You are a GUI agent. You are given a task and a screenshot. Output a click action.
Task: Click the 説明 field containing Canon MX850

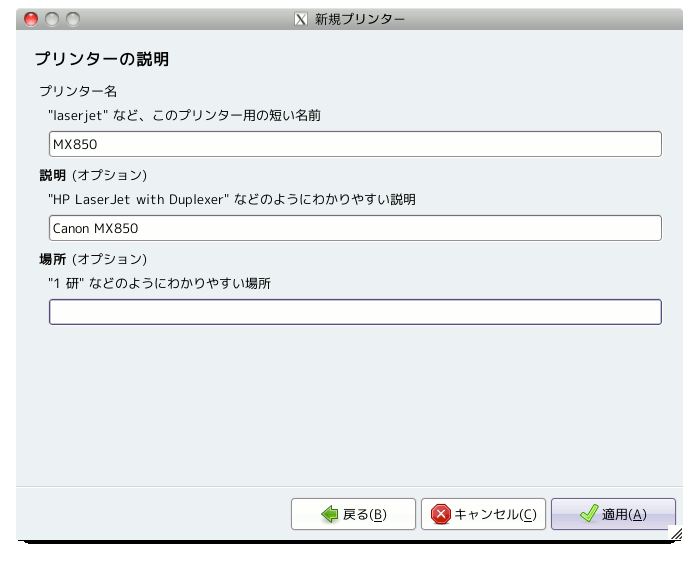(355, 228)
